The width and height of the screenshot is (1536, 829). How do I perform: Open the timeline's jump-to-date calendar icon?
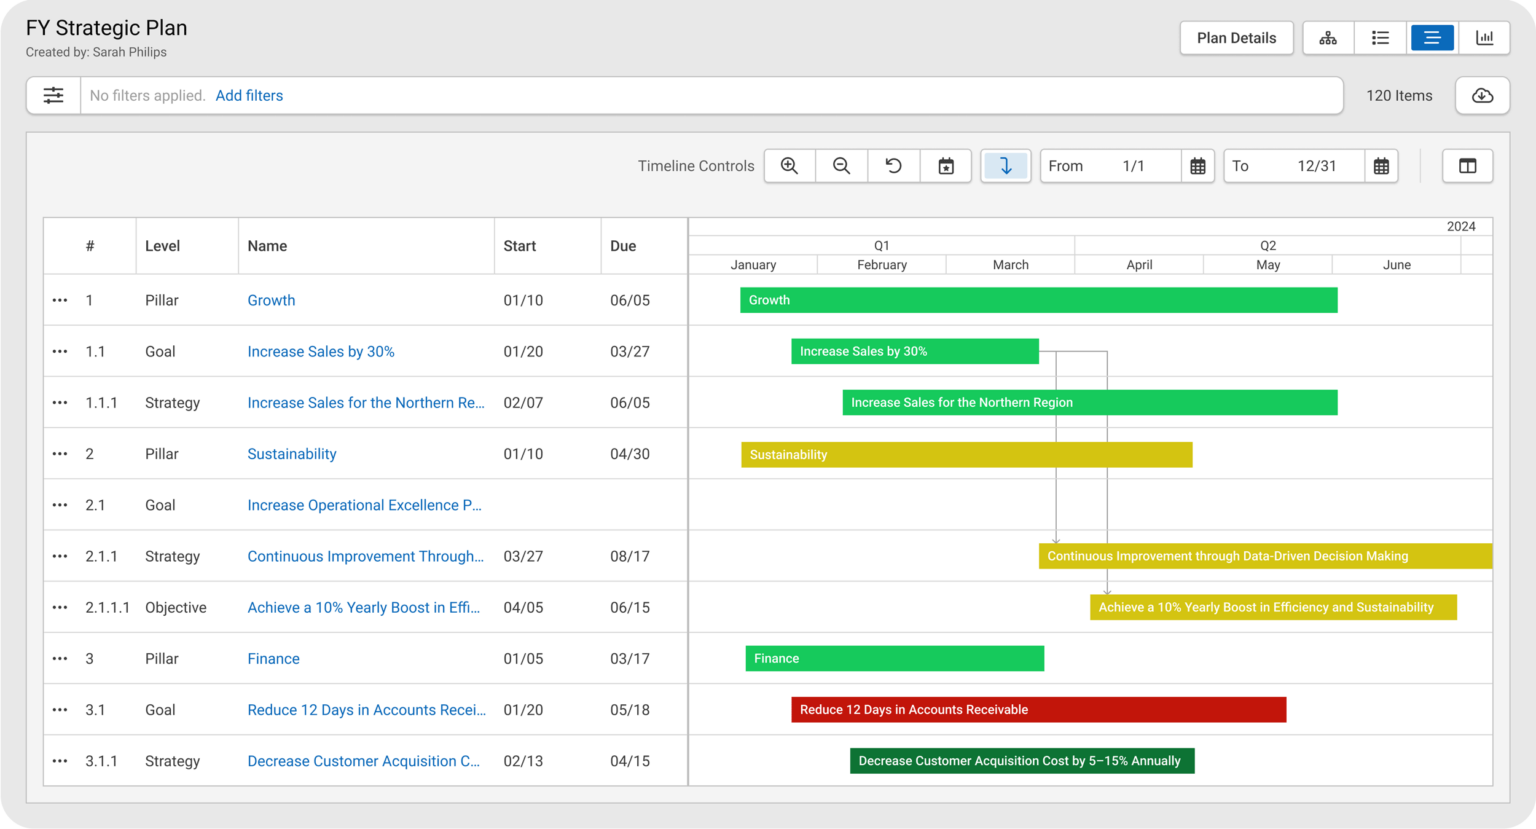(945, 165)
